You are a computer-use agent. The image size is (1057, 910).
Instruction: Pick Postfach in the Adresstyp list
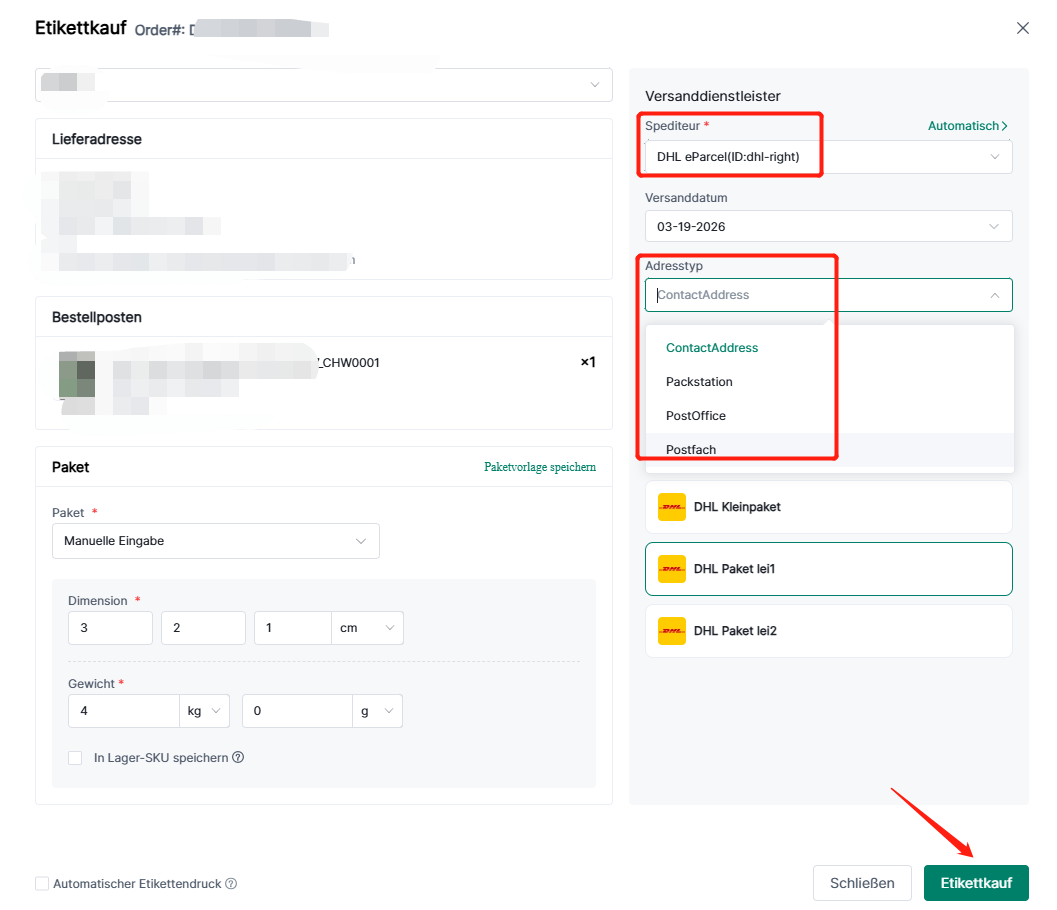tap(691, 450)
